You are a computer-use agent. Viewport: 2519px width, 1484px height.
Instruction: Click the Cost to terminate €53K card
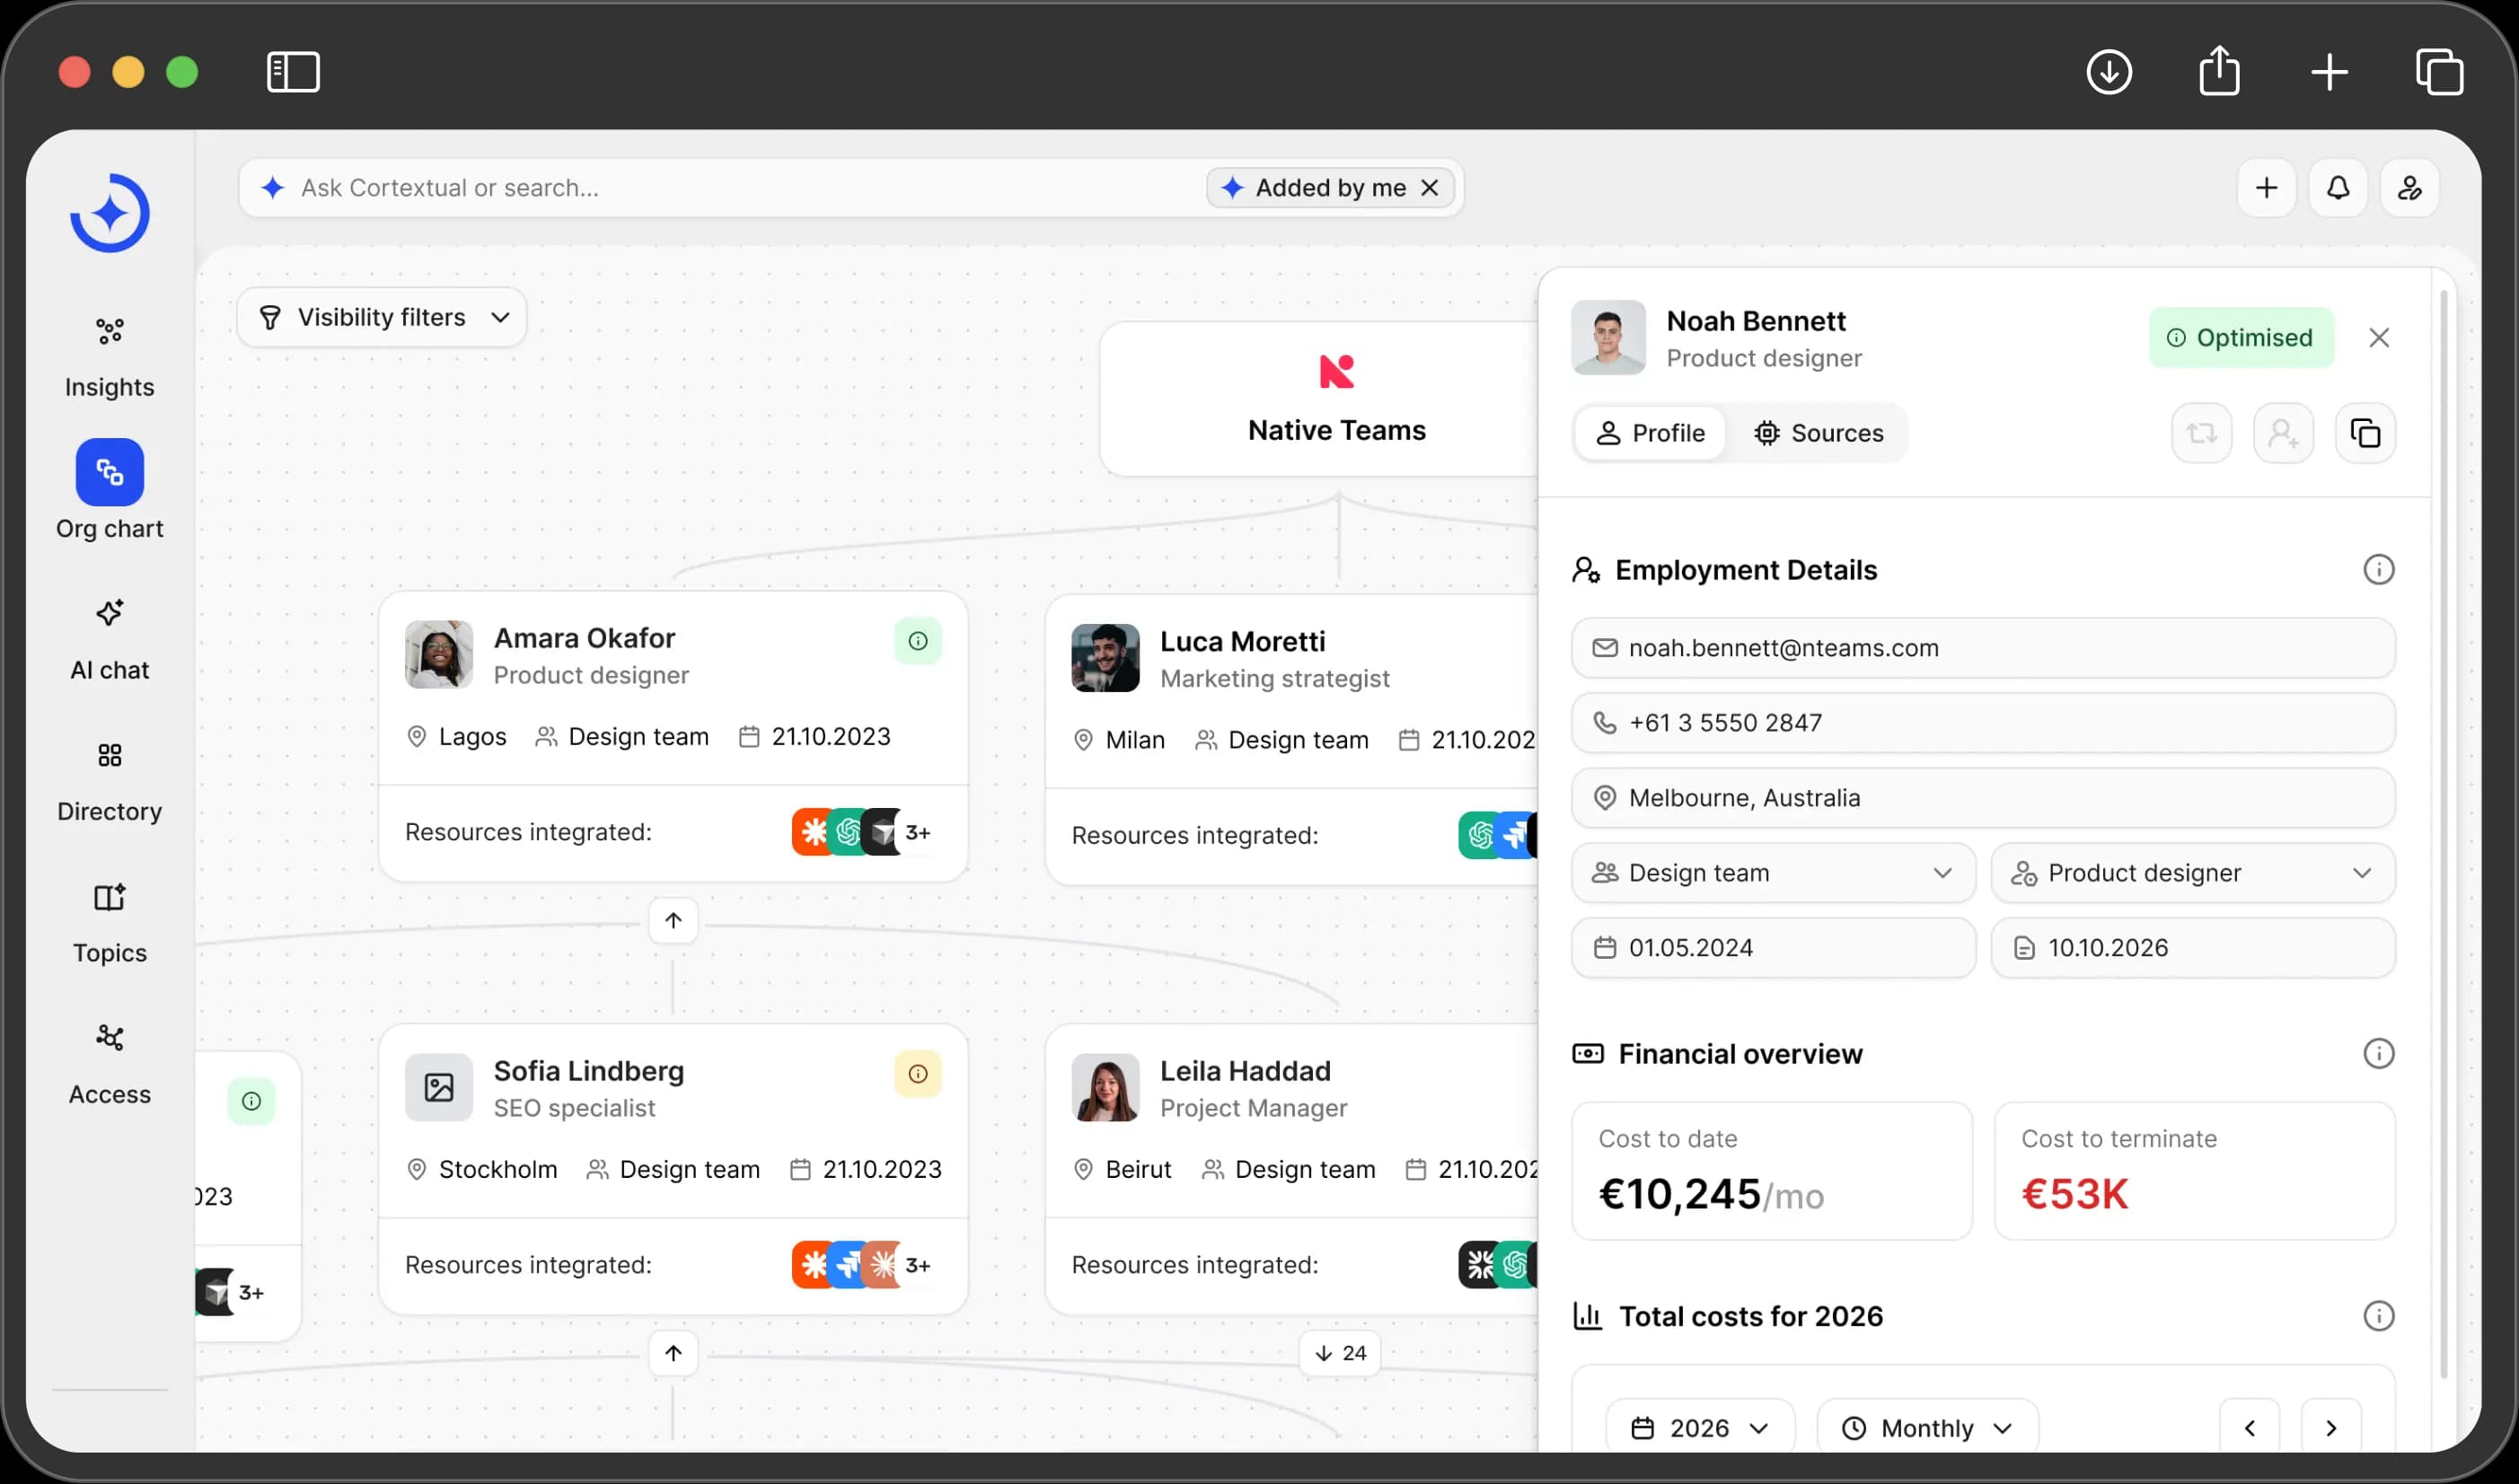2194,1171
